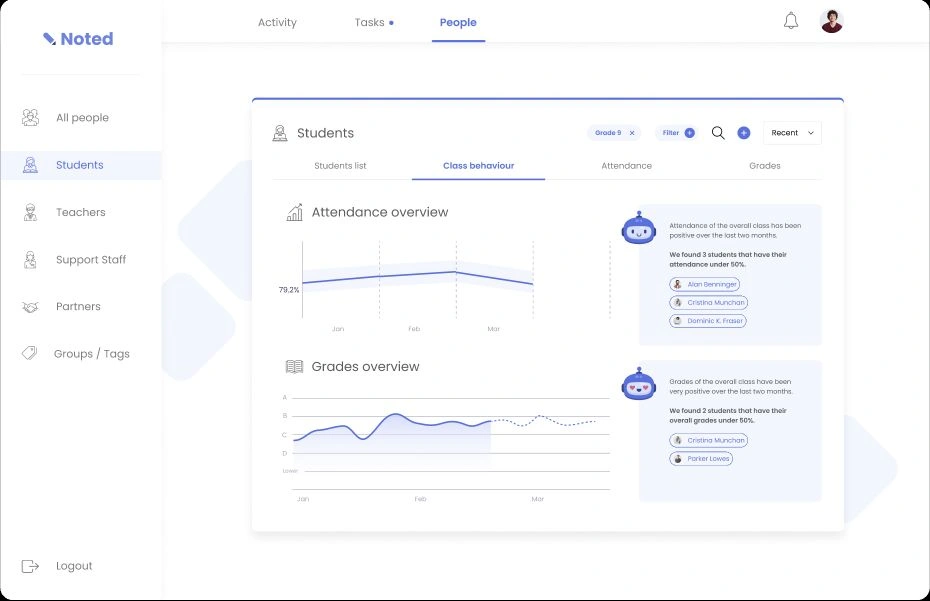This screenshot has width=930, height=601.
Task: Click the Teachers icon in sidebar
Action: coord(30,212)
